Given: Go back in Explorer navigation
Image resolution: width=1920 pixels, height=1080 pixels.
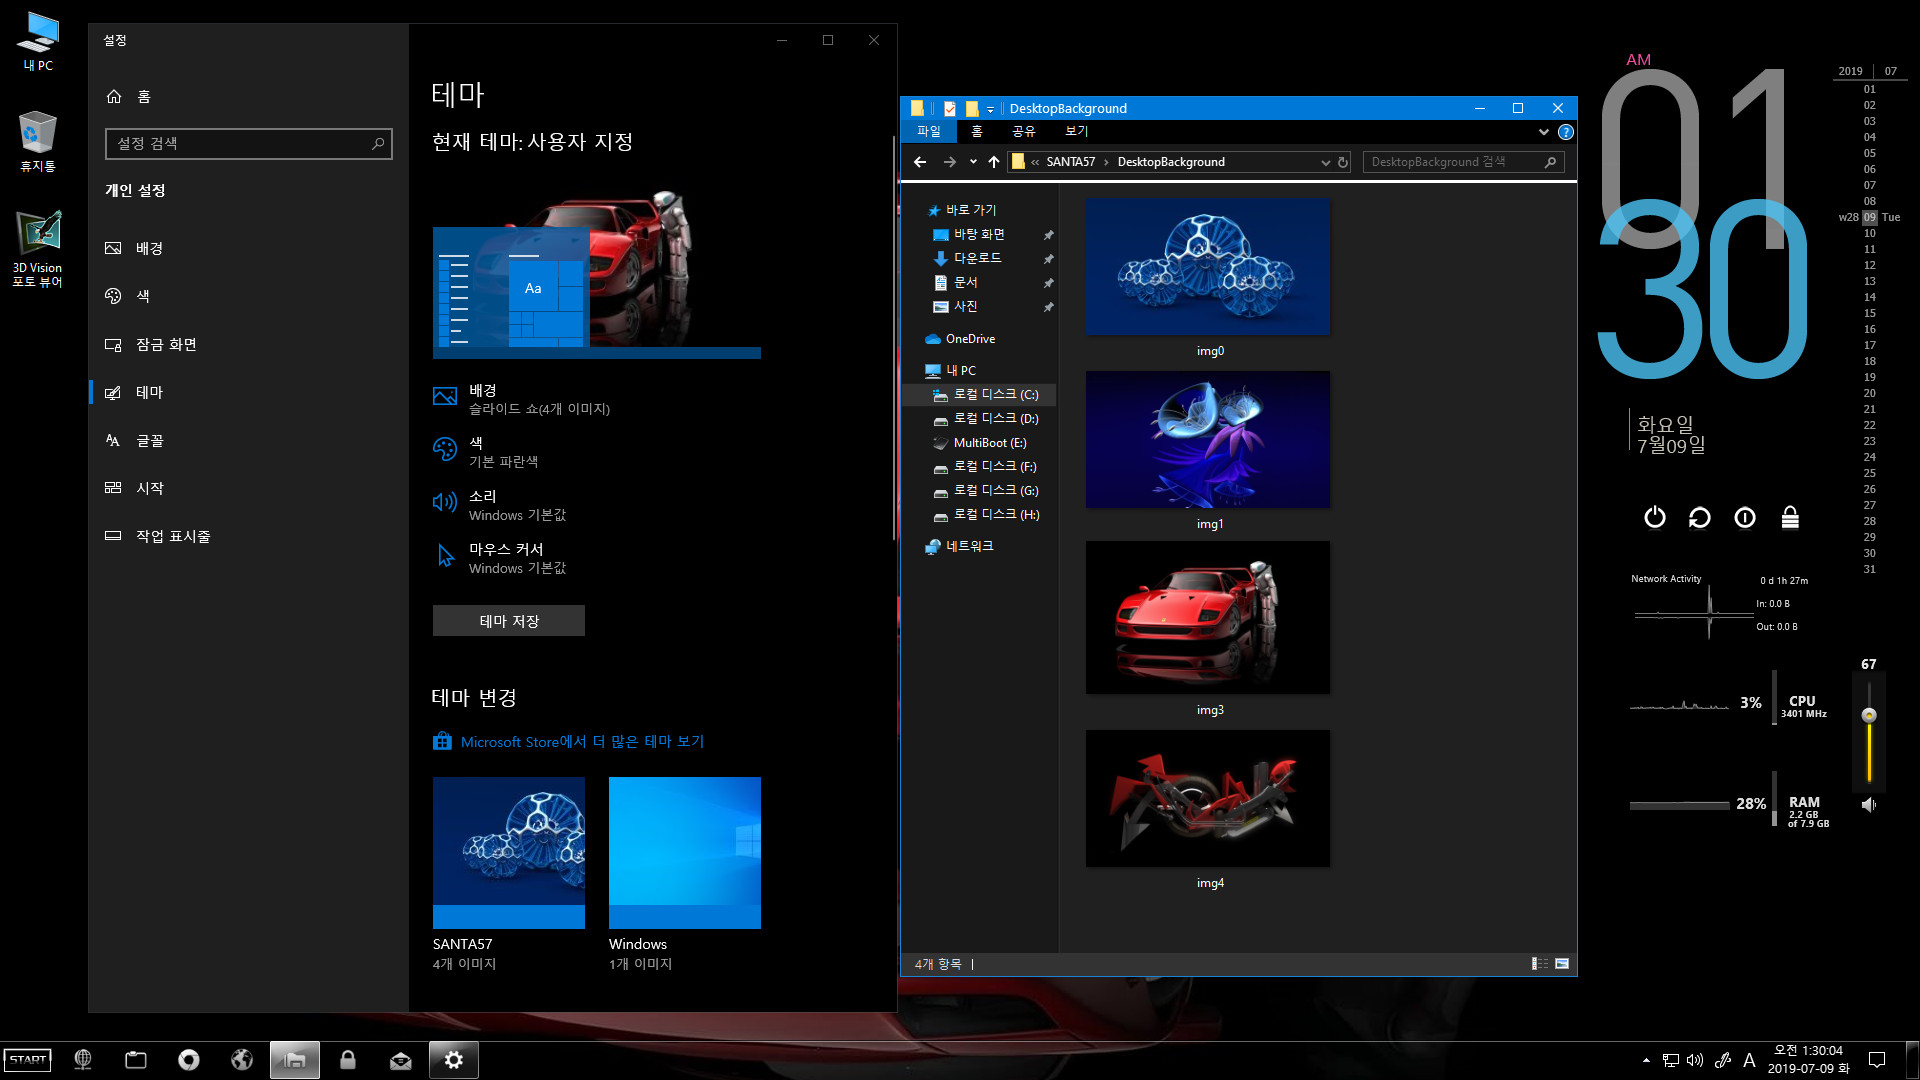Looking at the screenshot, I should (920, 162).
